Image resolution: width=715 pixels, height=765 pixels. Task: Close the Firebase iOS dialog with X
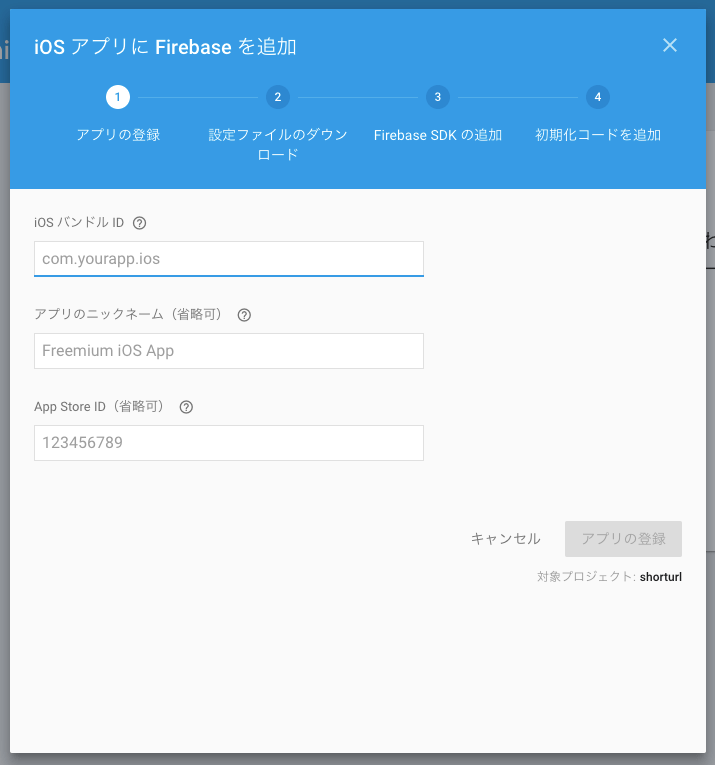pyautogui.click(x=670, y=45)
